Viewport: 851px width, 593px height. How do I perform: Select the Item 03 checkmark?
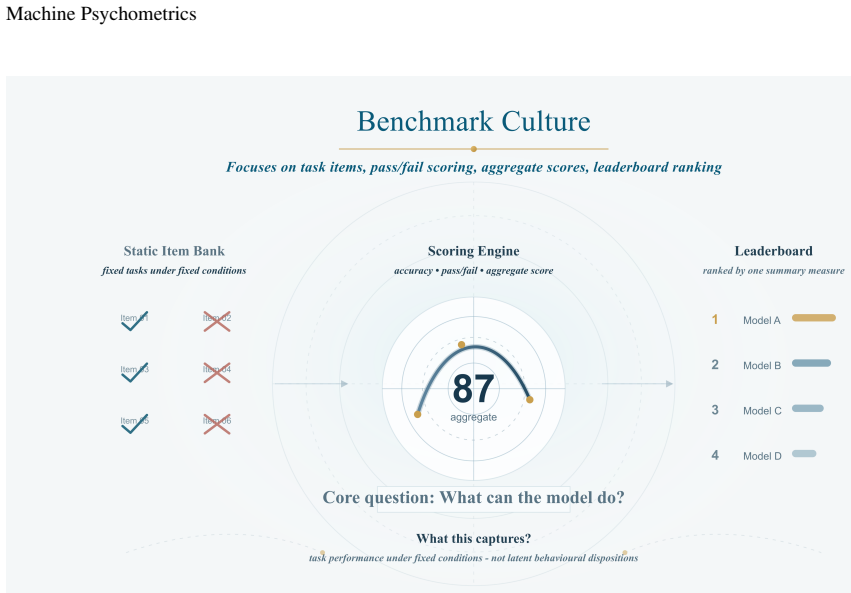[x=135, y=372]
